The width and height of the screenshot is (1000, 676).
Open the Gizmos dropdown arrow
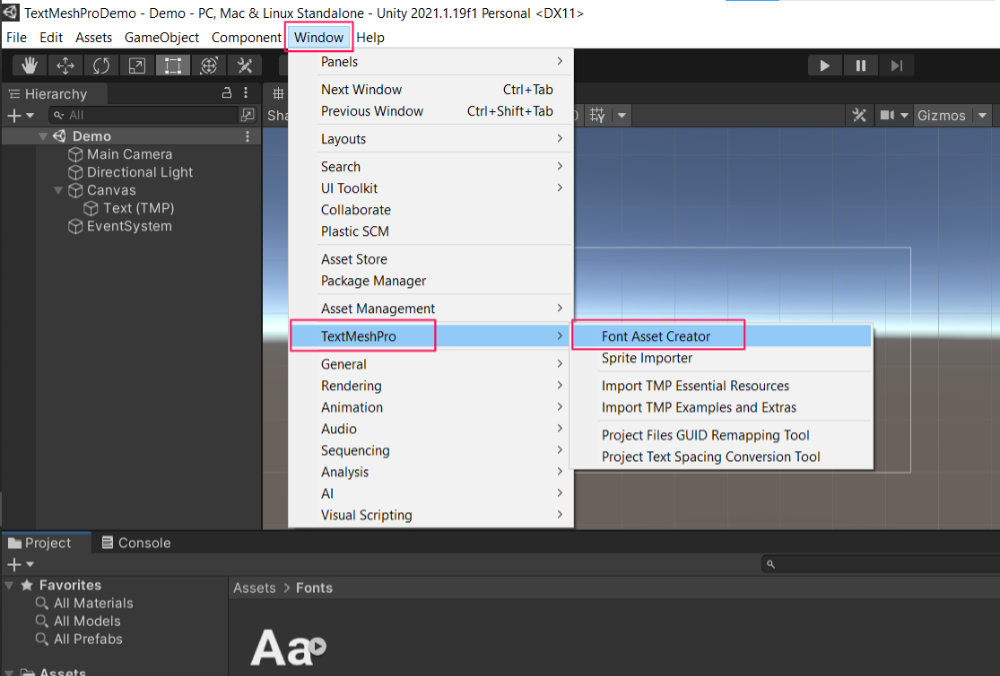coord(983,115)
